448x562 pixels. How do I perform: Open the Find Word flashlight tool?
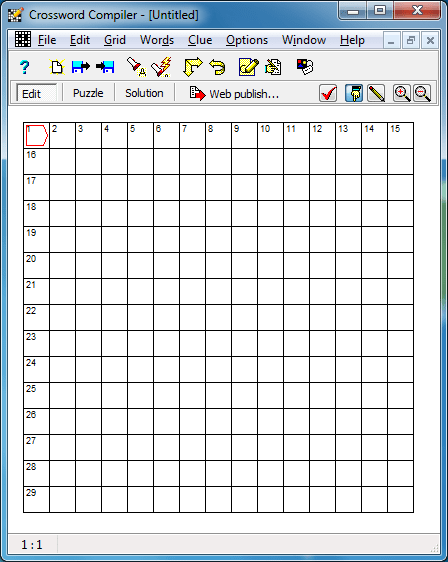tap(136, 67)
